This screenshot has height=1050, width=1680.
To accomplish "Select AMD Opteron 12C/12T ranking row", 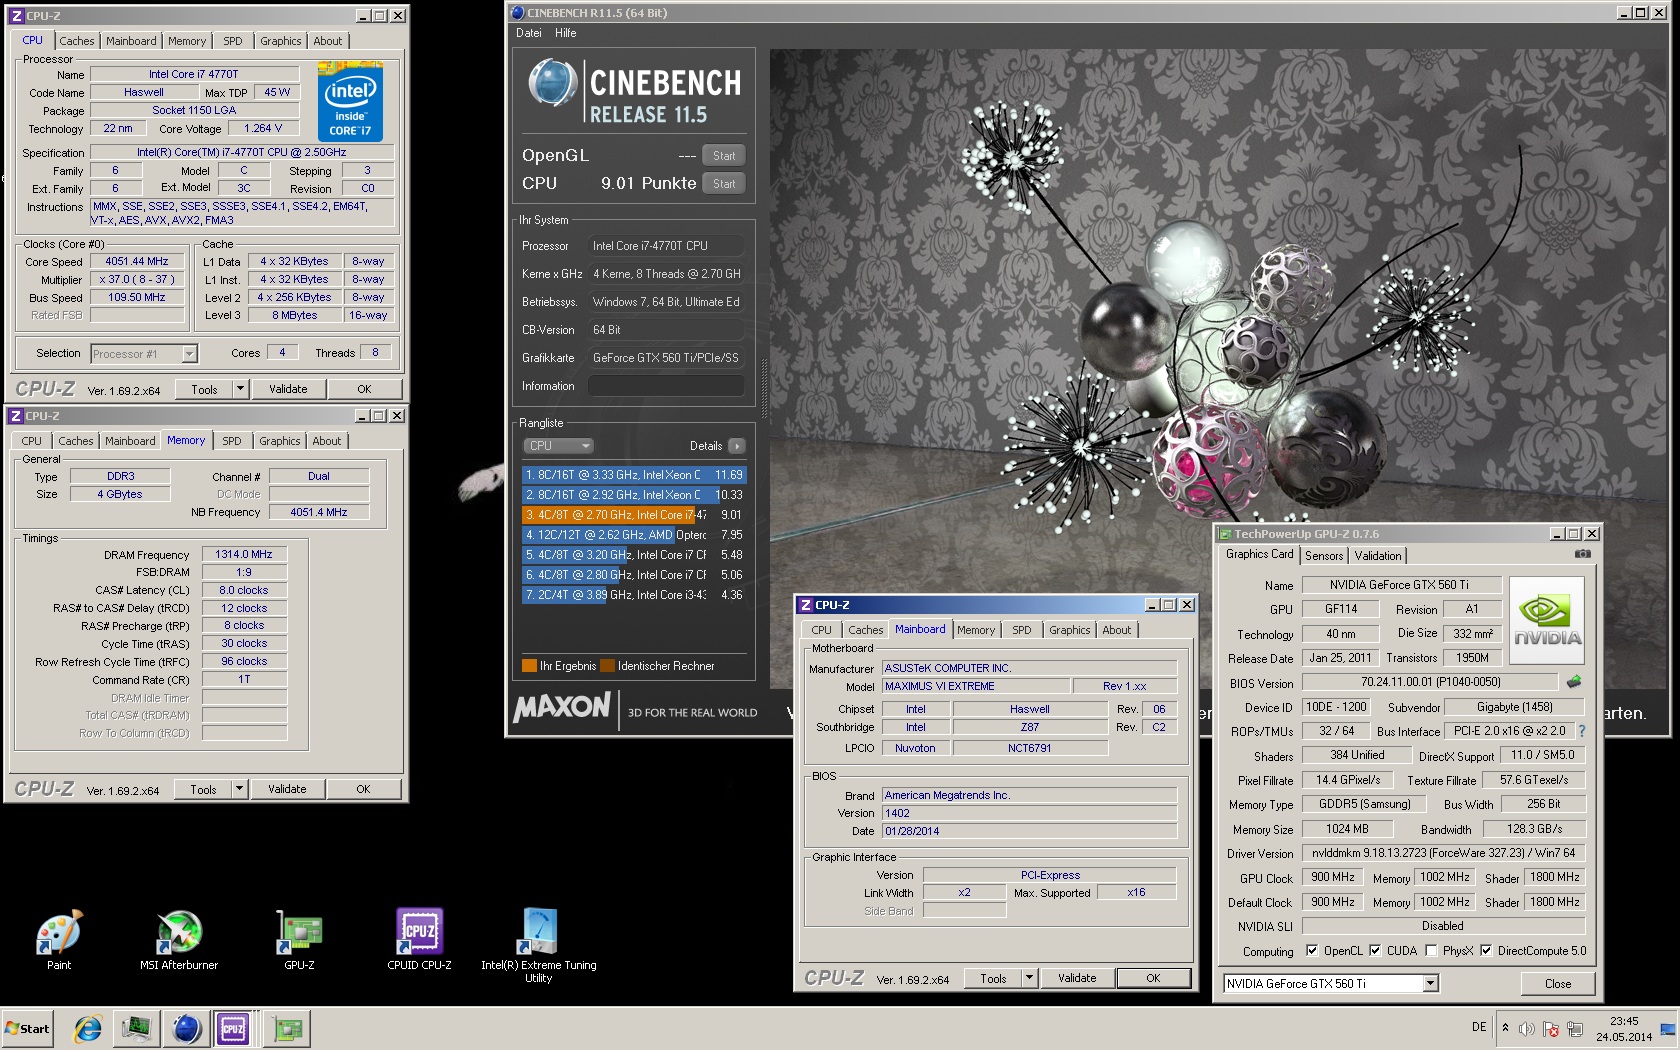I will tap(634, 535).
